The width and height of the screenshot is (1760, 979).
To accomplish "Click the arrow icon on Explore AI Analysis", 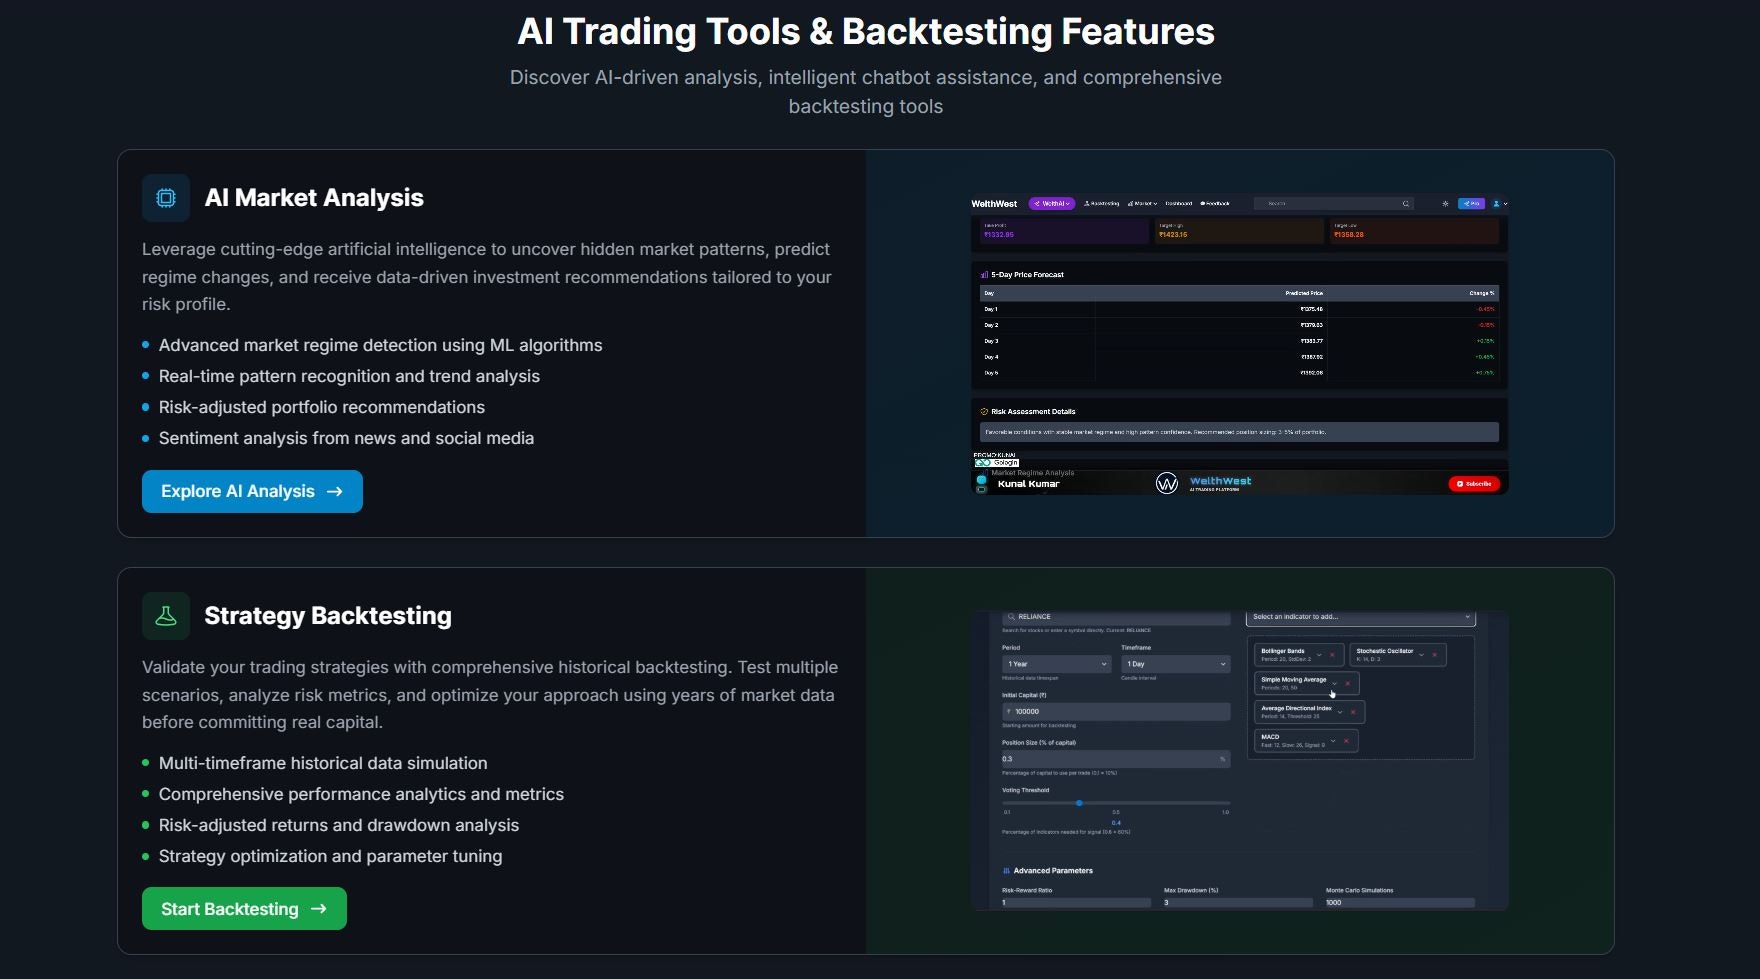I will tap(335, 492).
